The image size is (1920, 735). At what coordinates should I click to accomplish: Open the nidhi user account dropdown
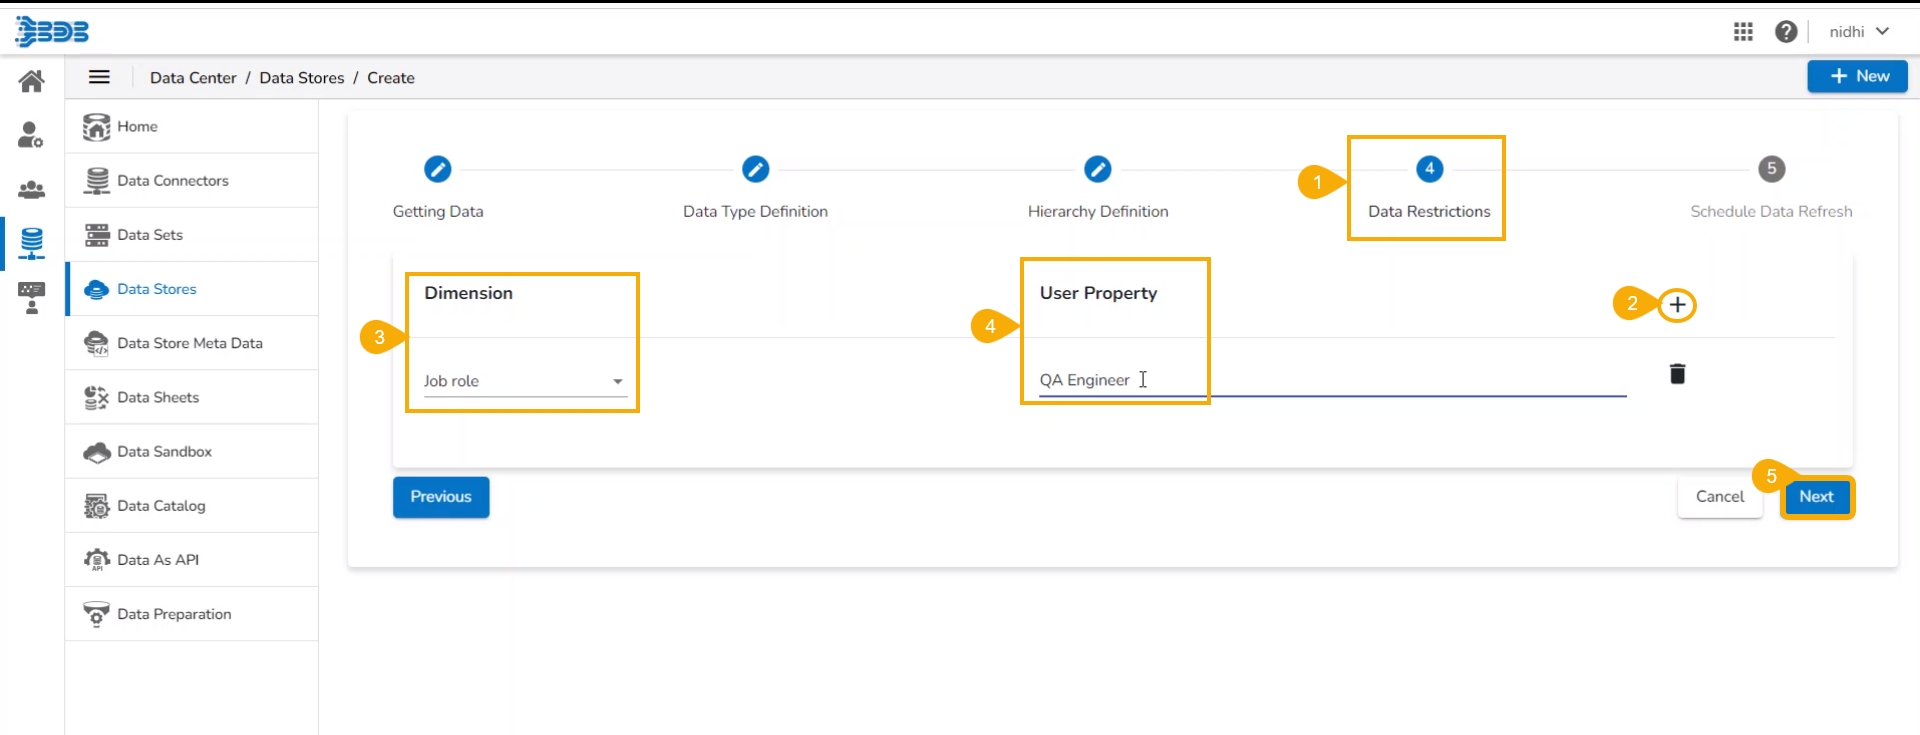1858,32
